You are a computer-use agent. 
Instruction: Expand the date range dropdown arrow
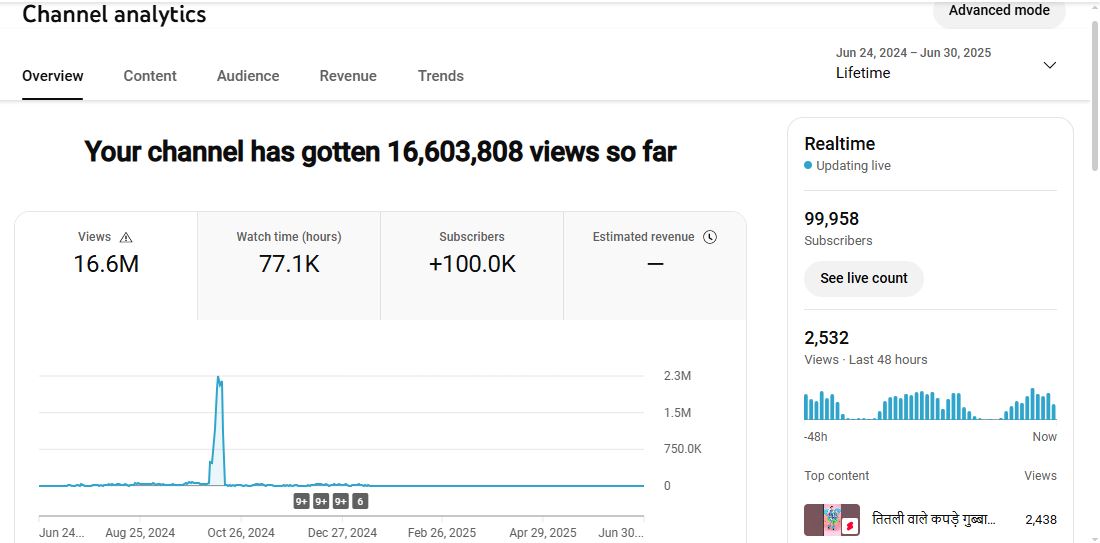tap(1049, 65)
